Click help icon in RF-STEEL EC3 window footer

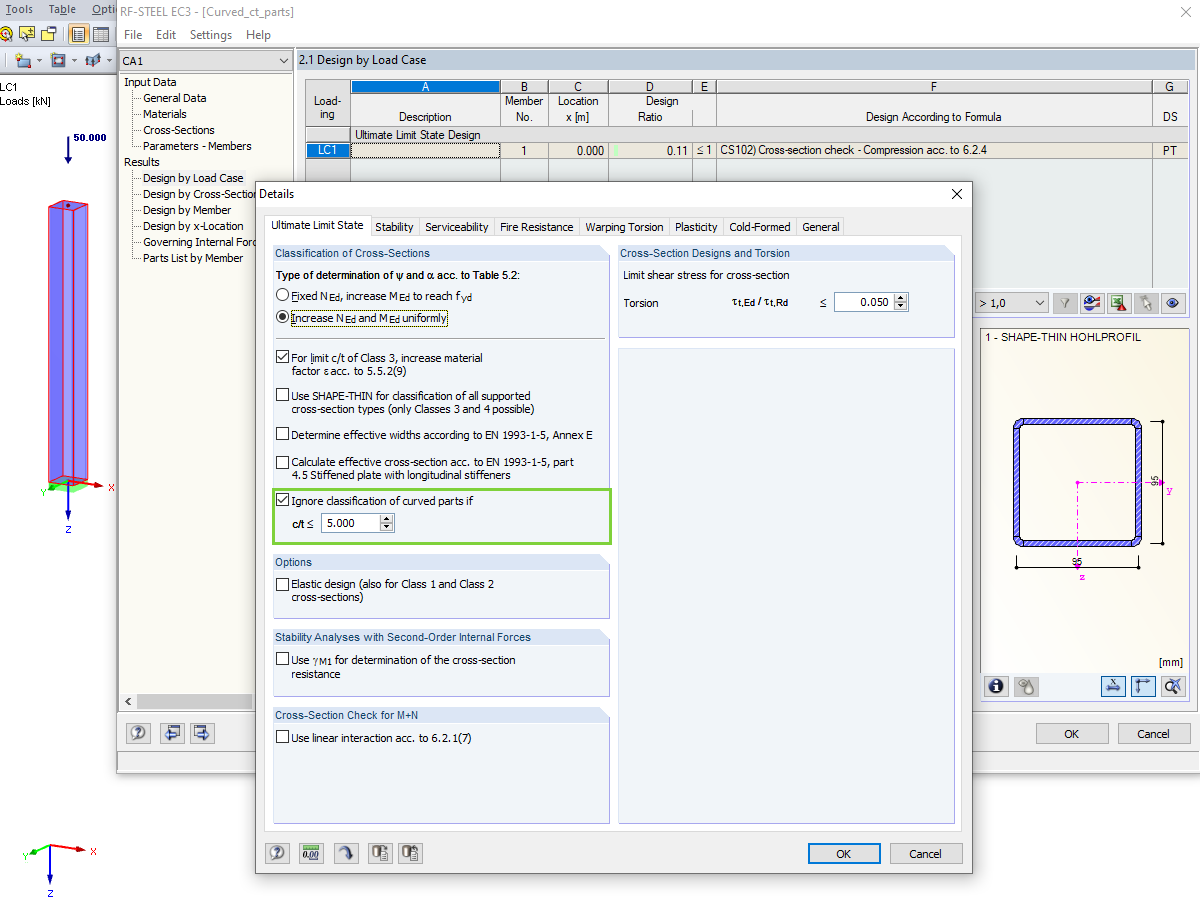[139, 733]
